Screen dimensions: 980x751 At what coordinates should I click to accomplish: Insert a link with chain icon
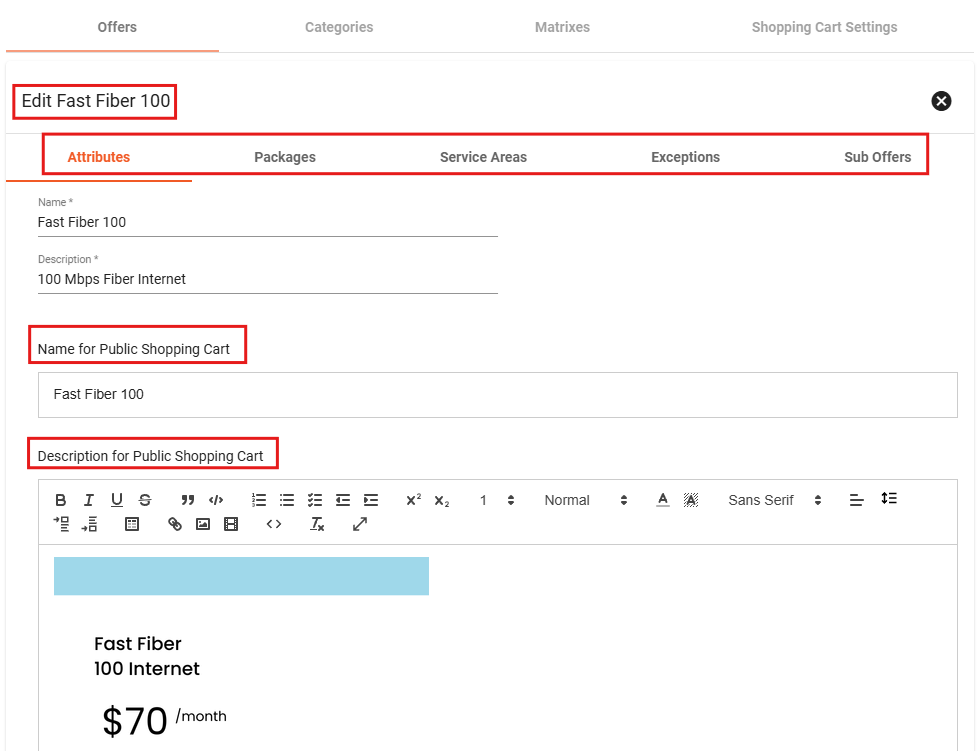[x=175, y=524]
